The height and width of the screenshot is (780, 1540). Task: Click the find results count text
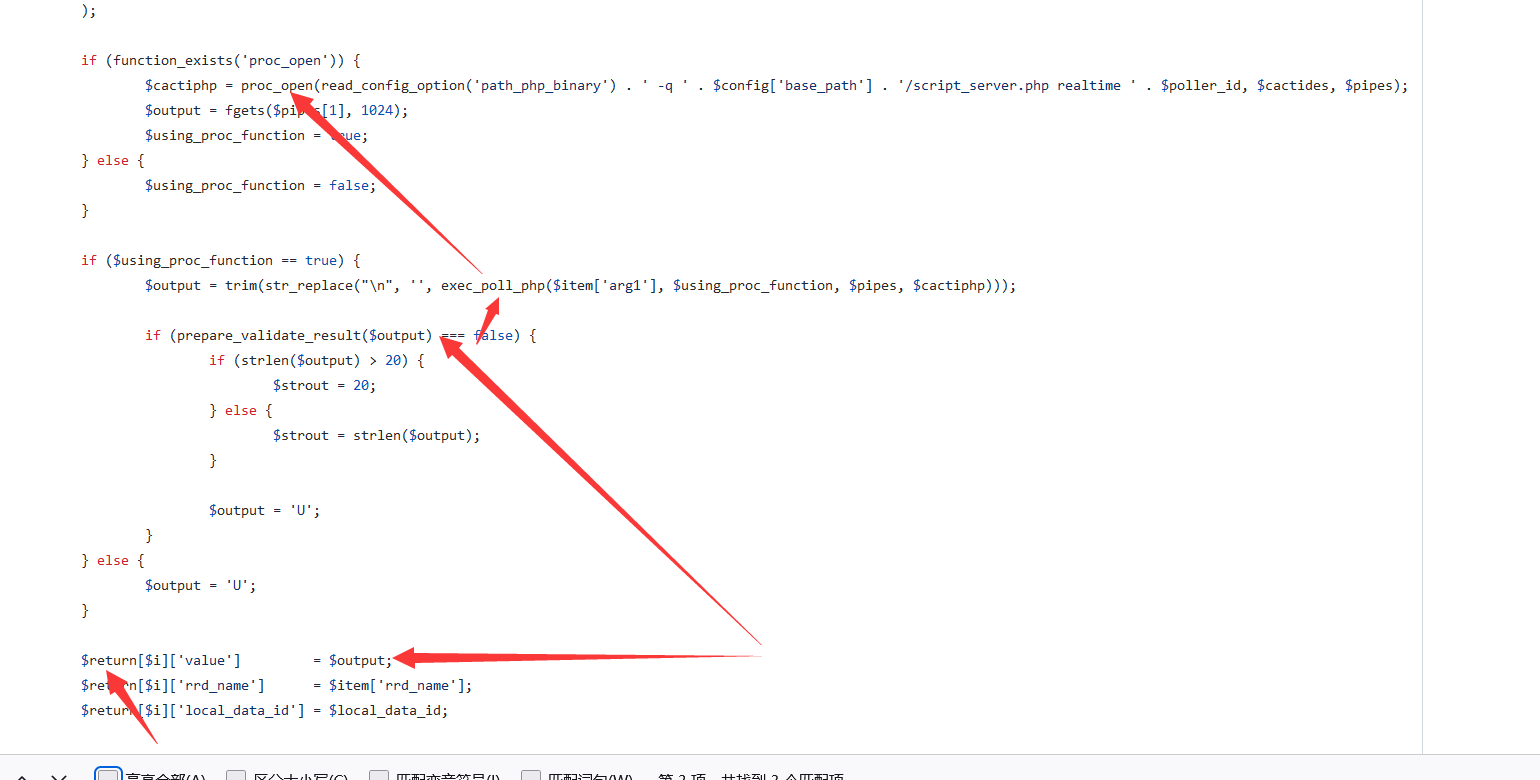click(750, 778)
